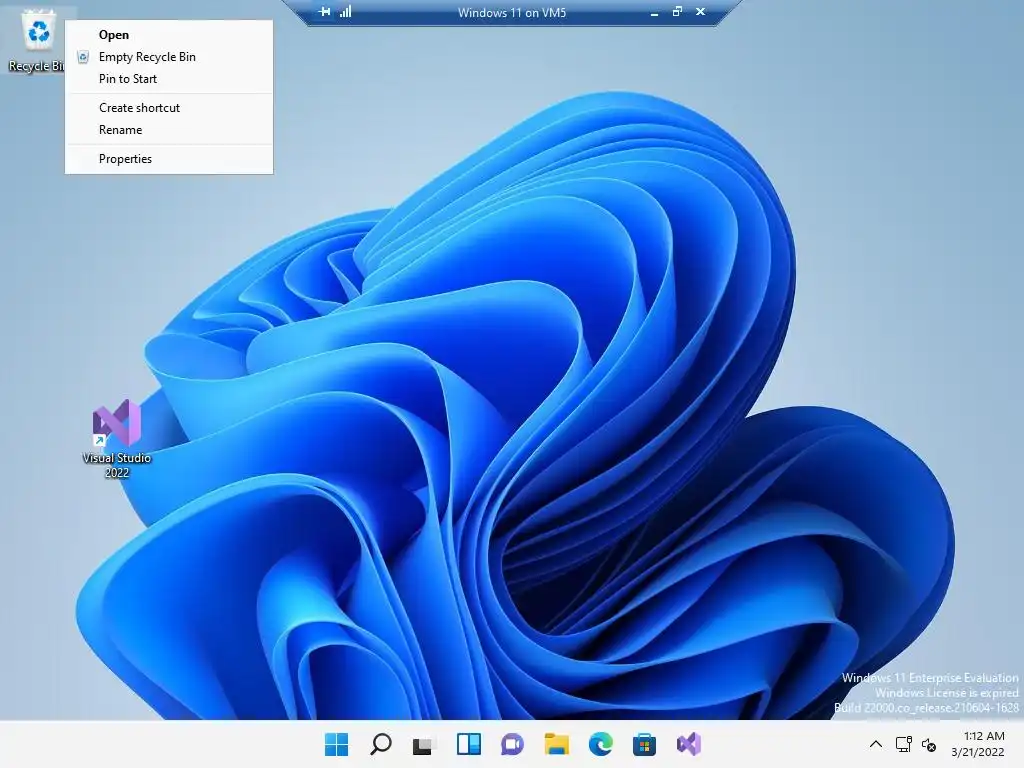Click the signal strength icon on connection bar
The height and width of the screenshot is (768, 1024).
[x=345, y=12]
